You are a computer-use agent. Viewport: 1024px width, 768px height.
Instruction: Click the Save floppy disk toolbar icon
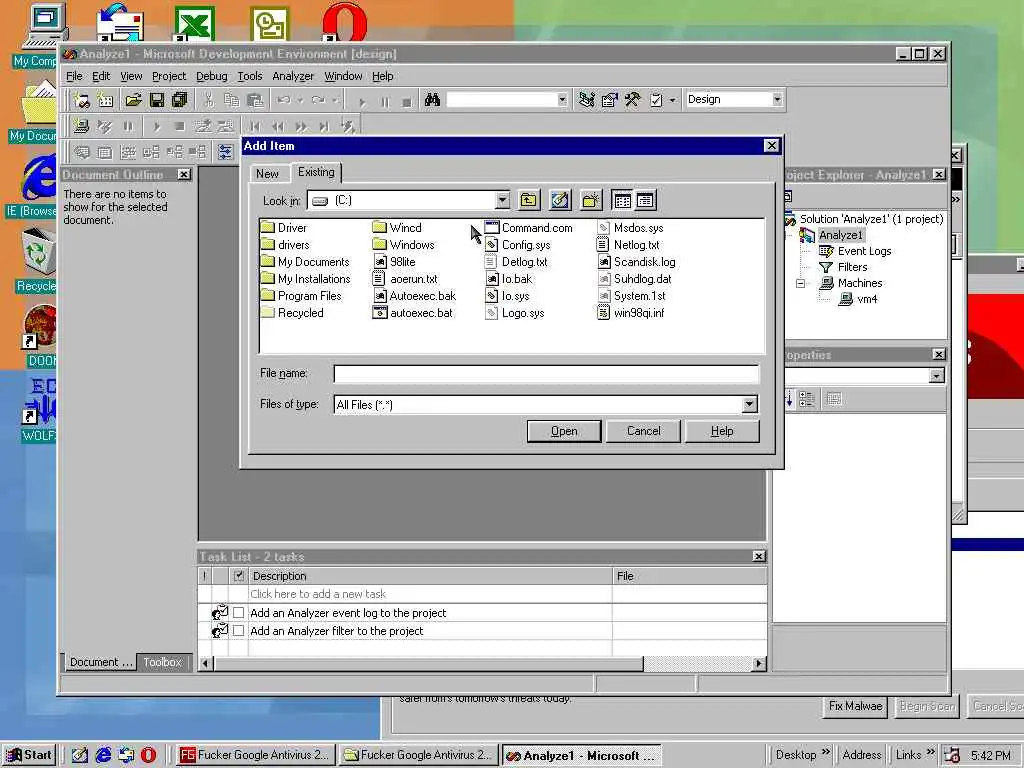[157, 100]
